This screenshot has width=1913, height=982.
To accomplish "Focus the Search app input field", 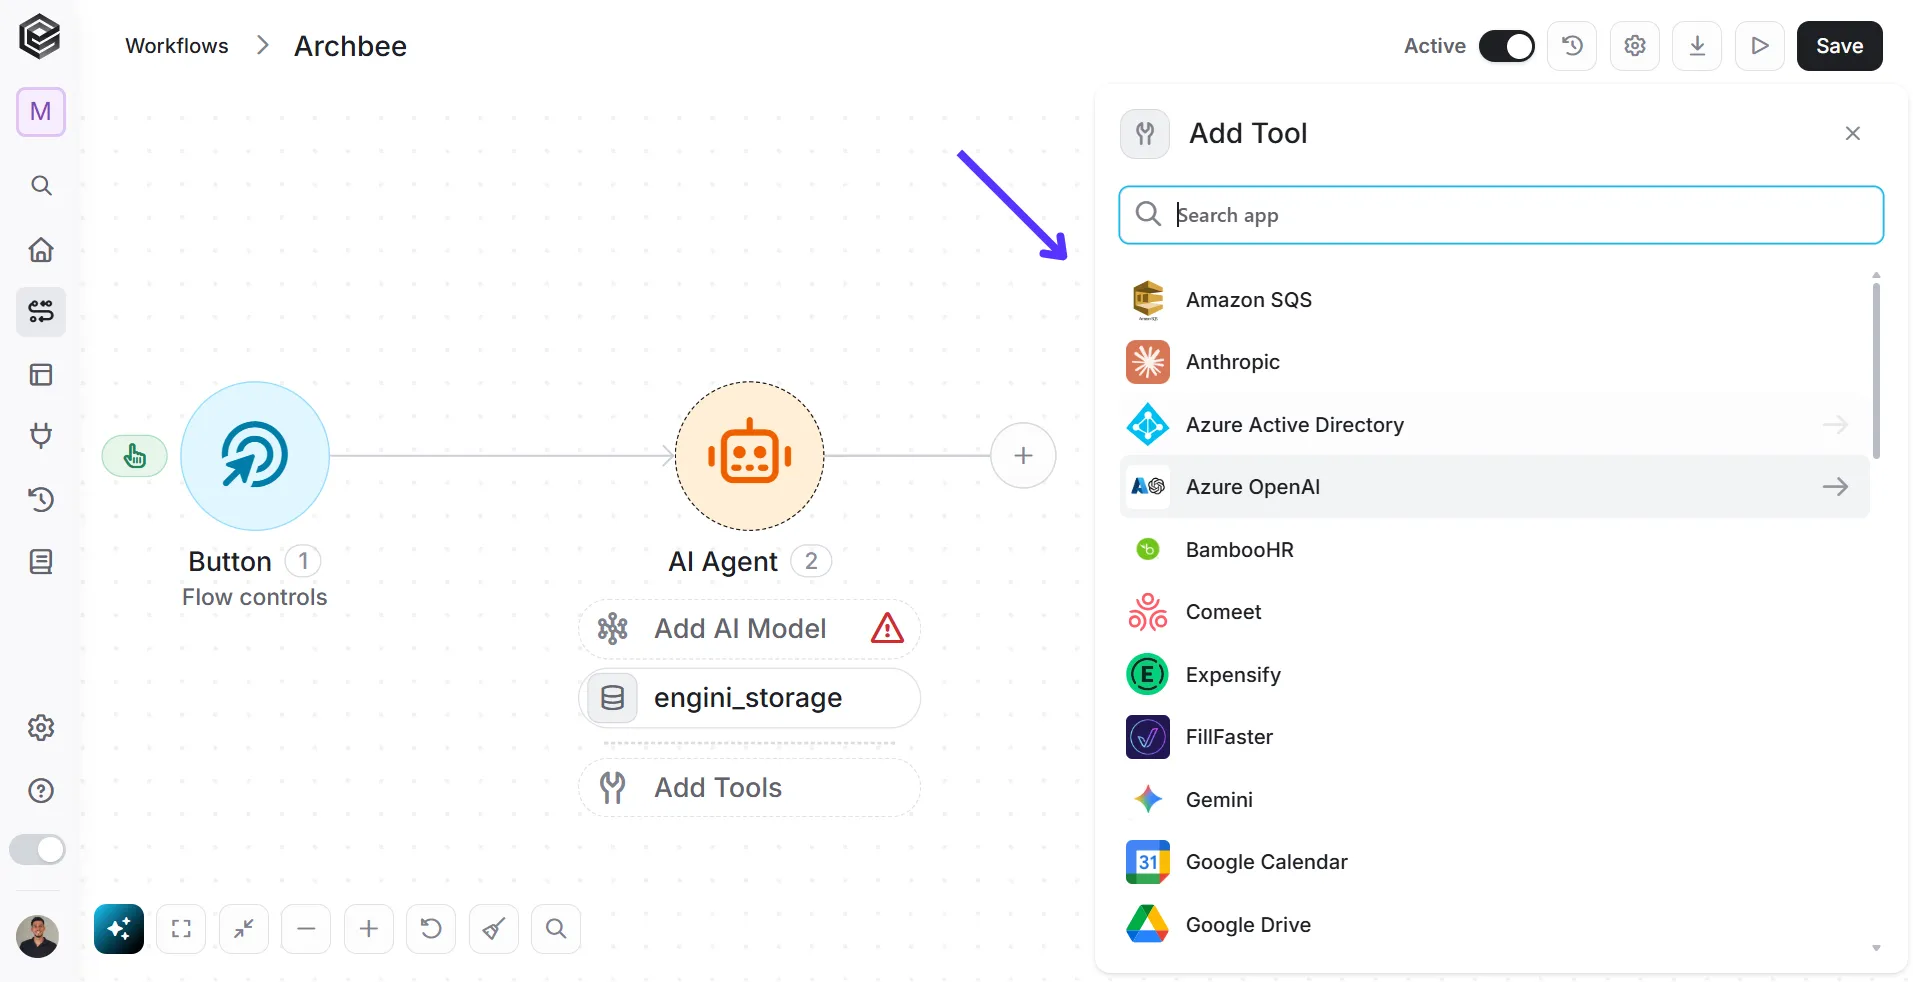I will pos(1501,215).
